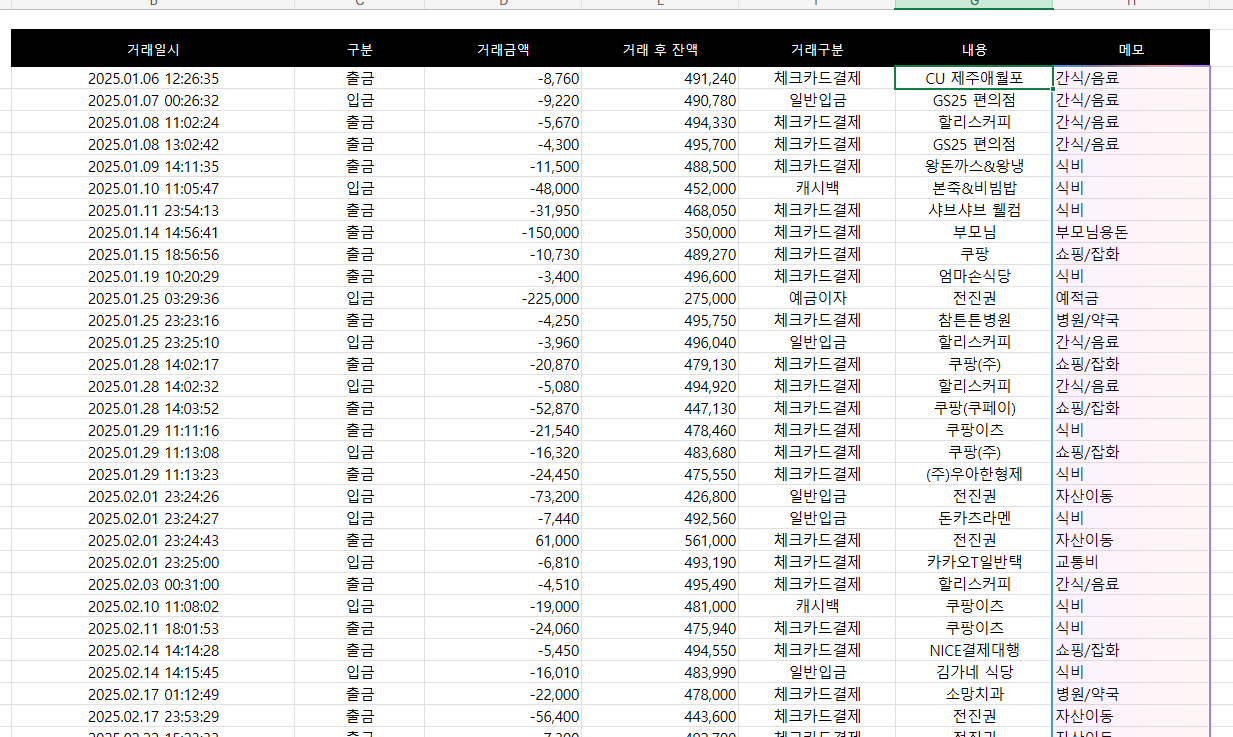The image size is (1233, 737).
Task: Select the 엄마손식당 cell
Action: click(974, 276)
